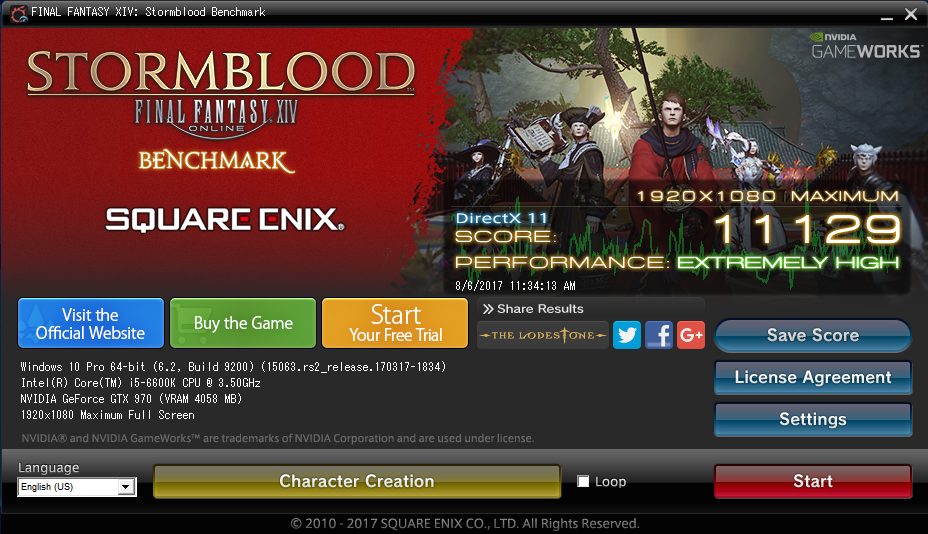The image size is (928, 534).
Task: Start the benchmark with red Start button
Action: 813,481
